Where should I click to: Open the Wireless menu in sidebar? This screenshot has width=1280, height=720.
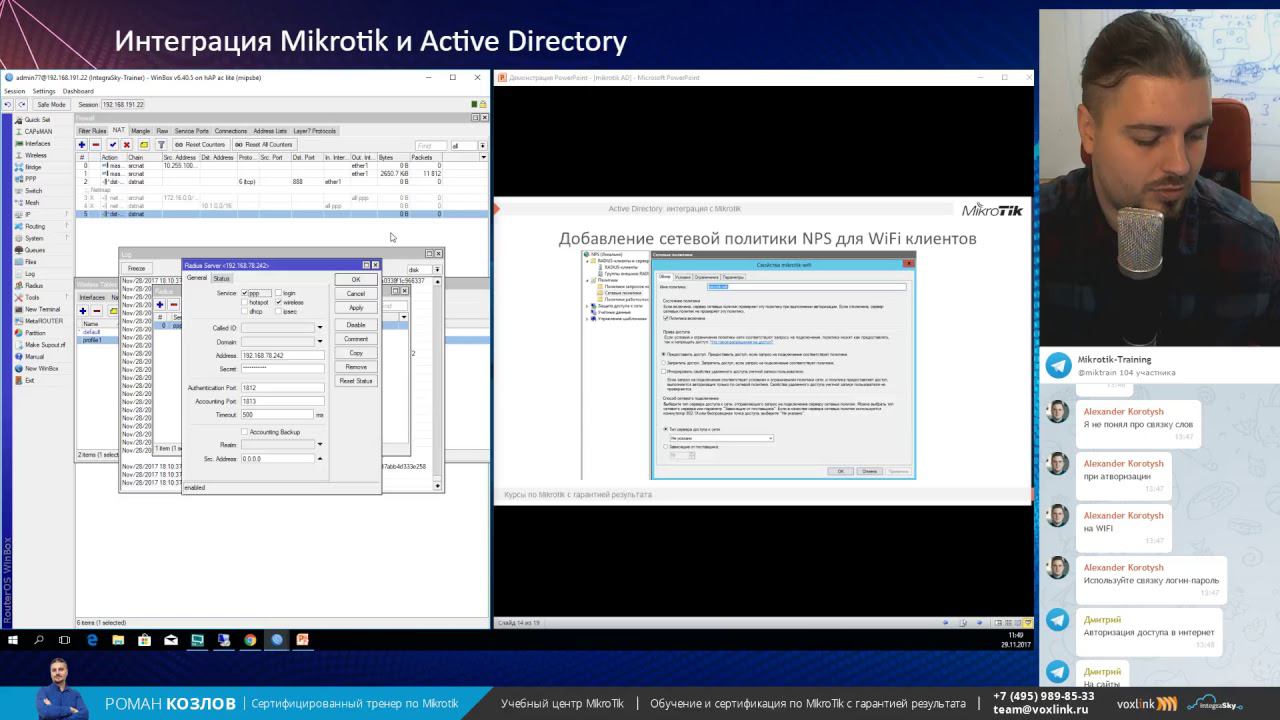(35, 156)
